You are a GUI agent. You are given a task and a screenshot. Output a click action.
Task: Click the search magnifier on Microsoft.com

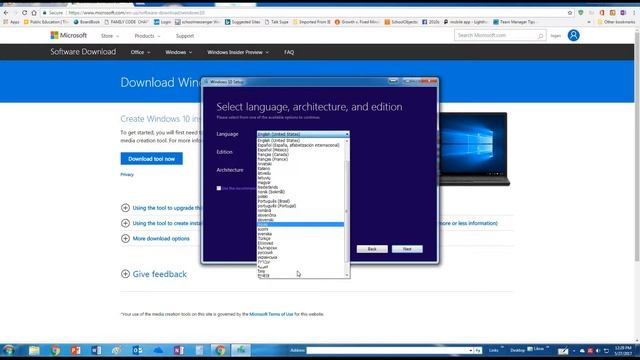(x=540, y=36)
